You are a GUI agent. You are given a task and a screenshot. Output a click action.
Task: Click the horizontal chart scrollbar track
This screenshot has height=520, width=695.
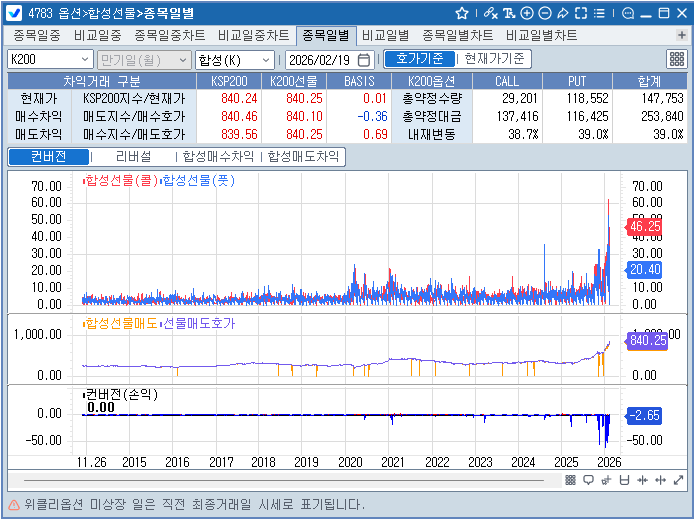[300, 480]
